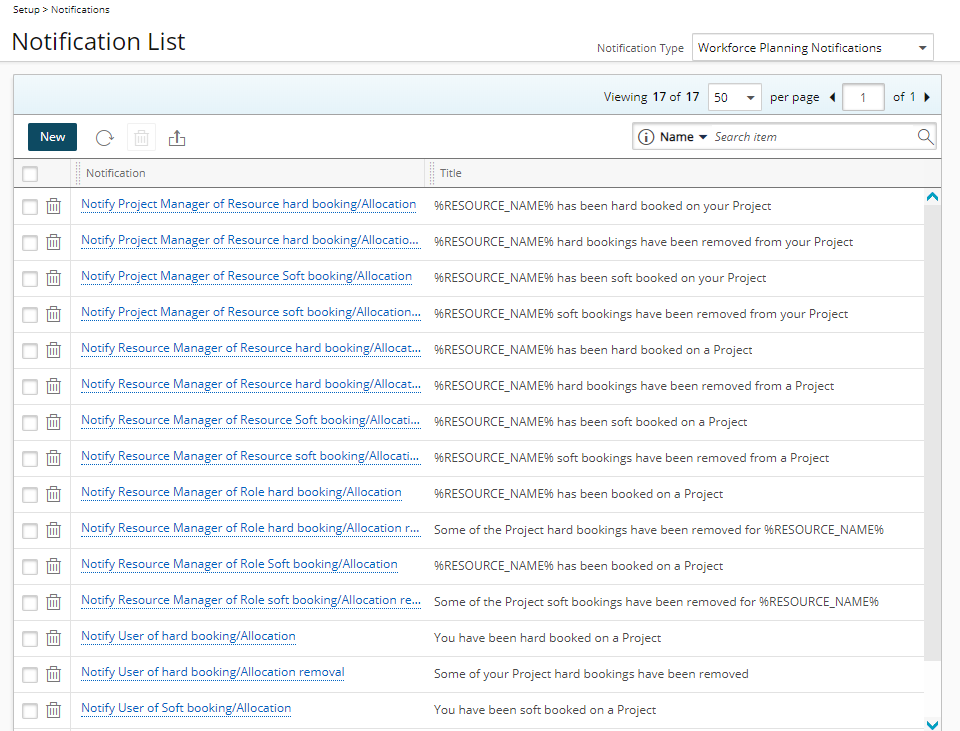This screenshot has width=960, height=731.
Task: Click the export list icon
Action: tap(177, 138)
